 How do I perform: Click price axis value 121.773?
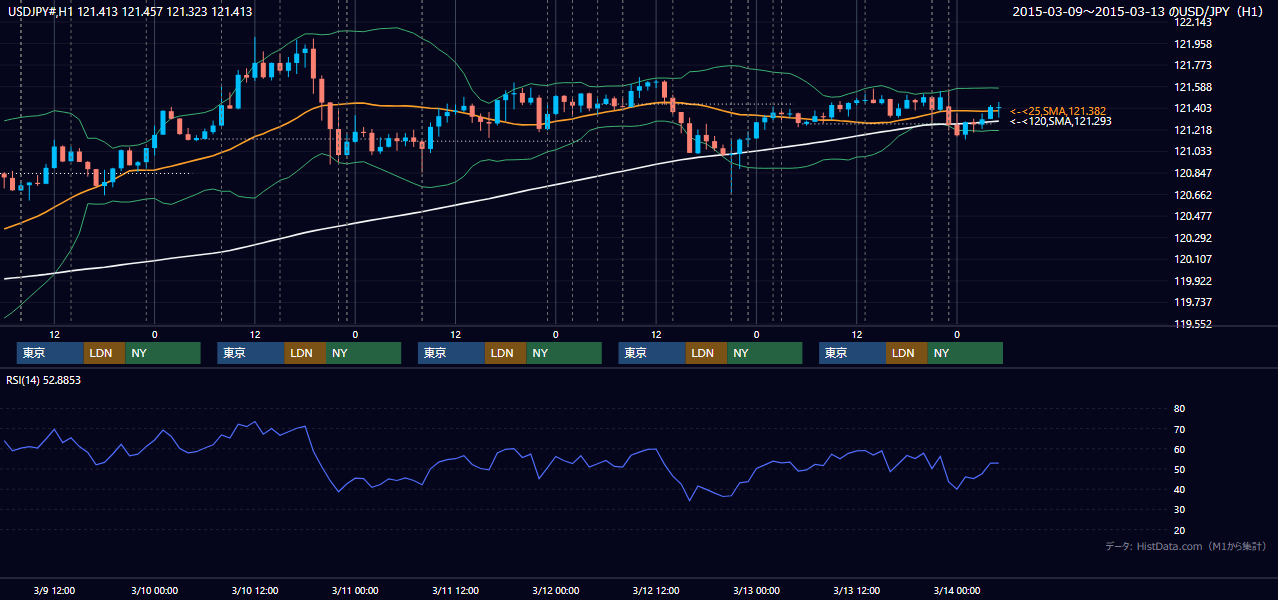1193,65
